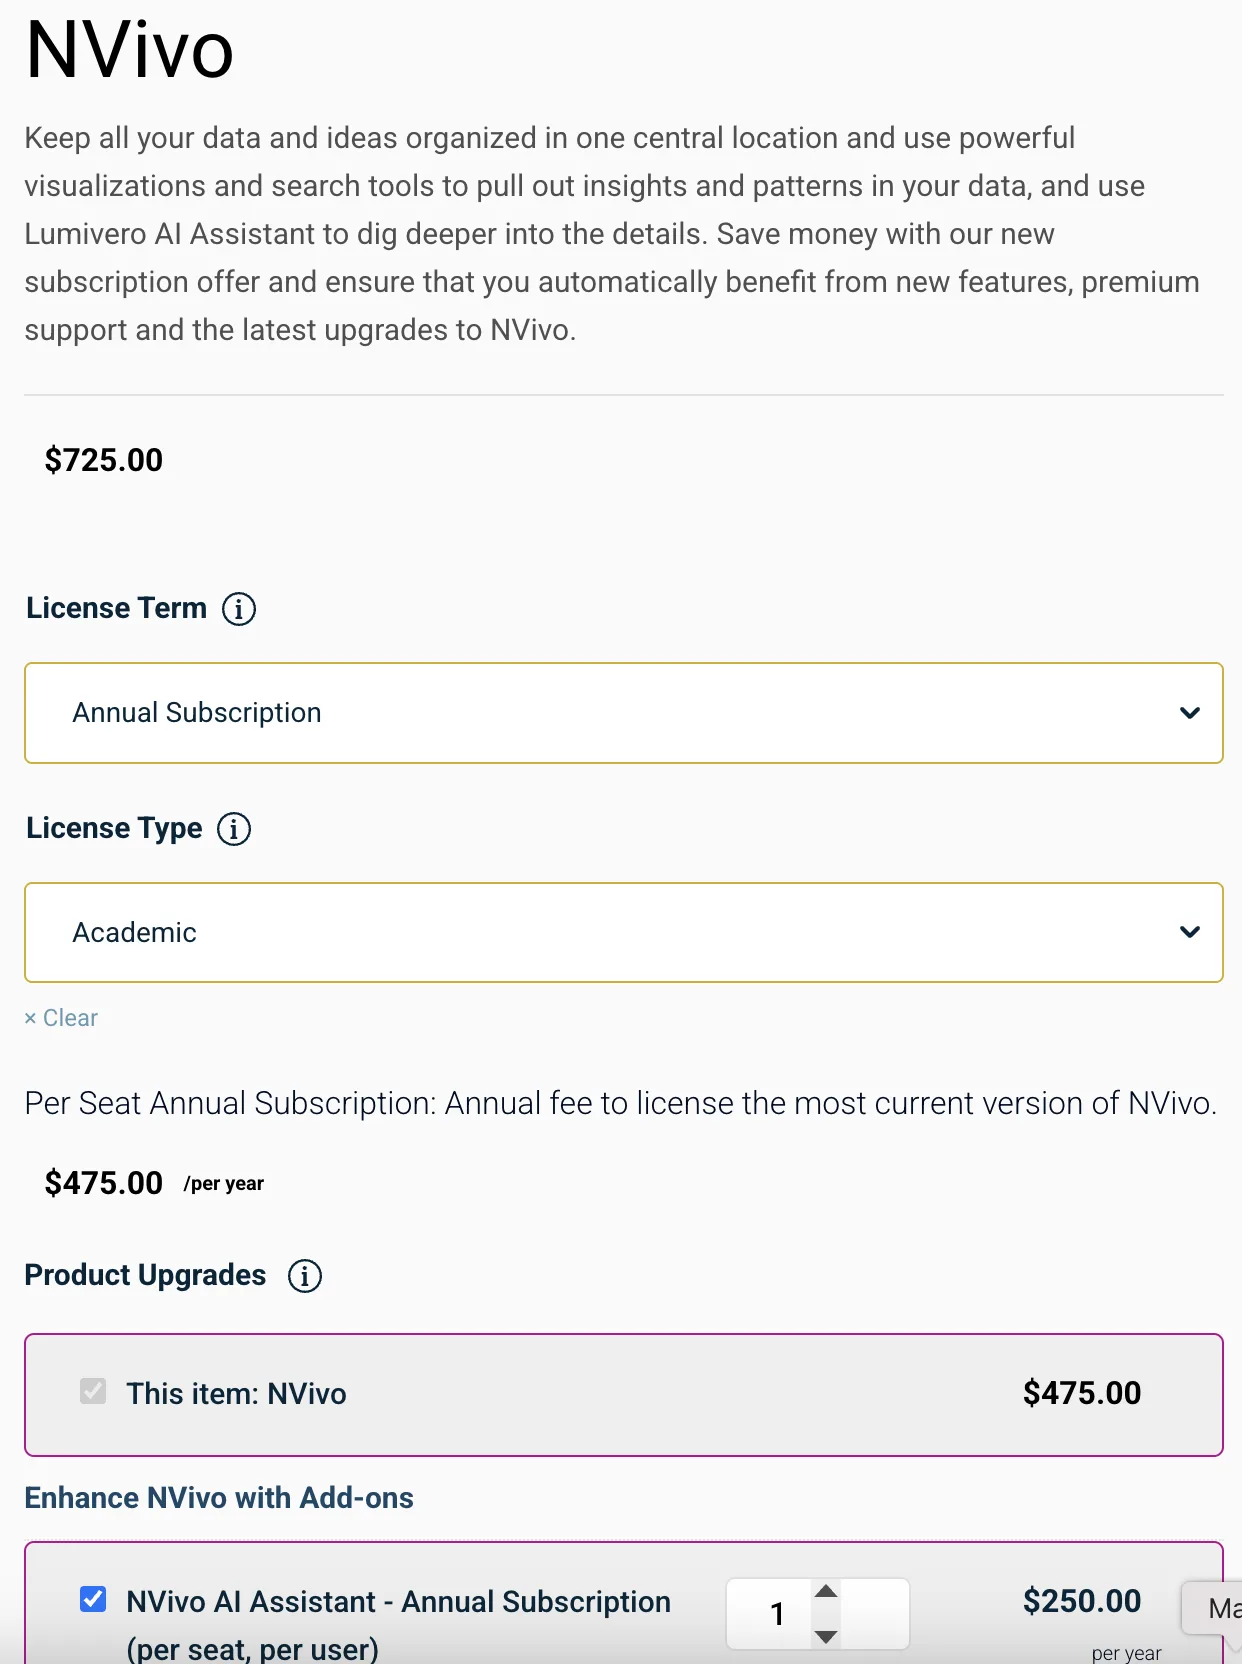Click the $250.00 add-on price
This screenshot has height=1664, width=1242.
click(1082, 1601)
